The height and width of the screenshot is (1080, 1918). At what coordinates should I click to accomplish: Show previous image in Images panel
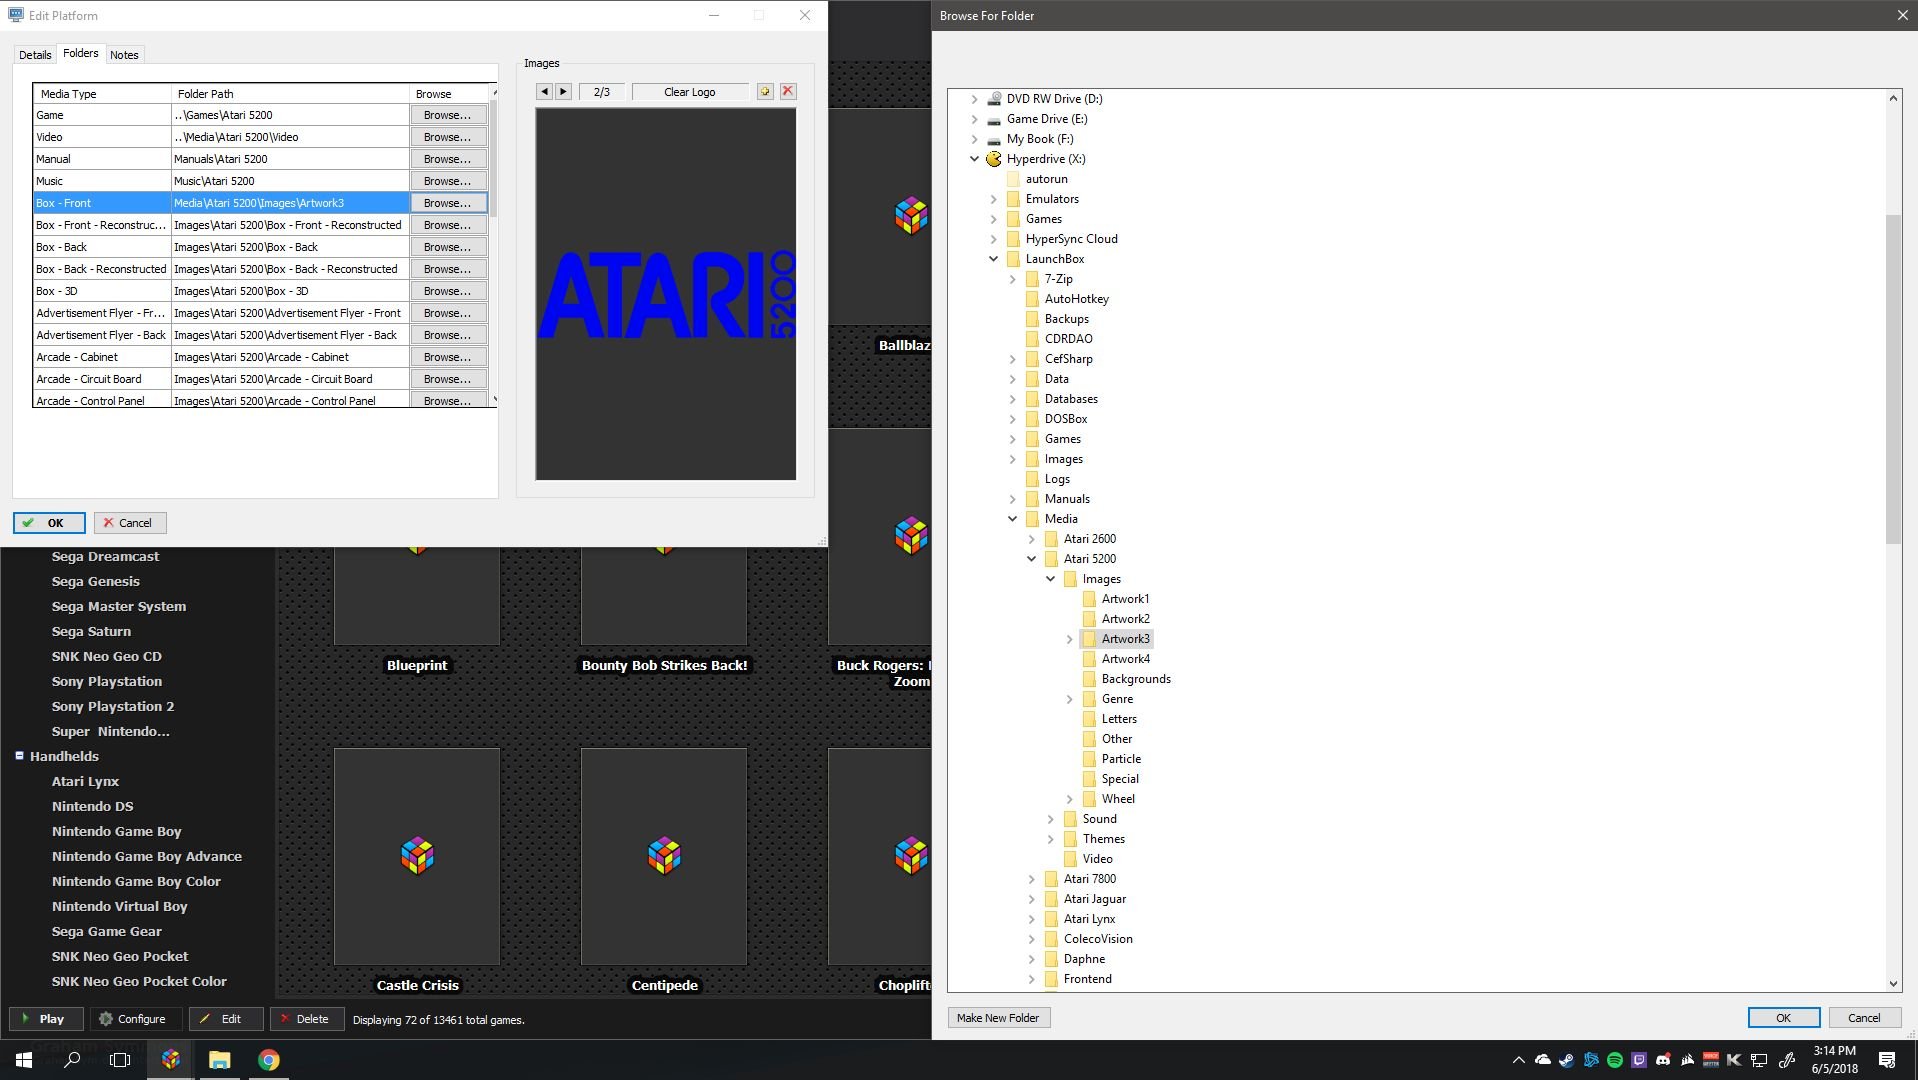tap(544, 92)
